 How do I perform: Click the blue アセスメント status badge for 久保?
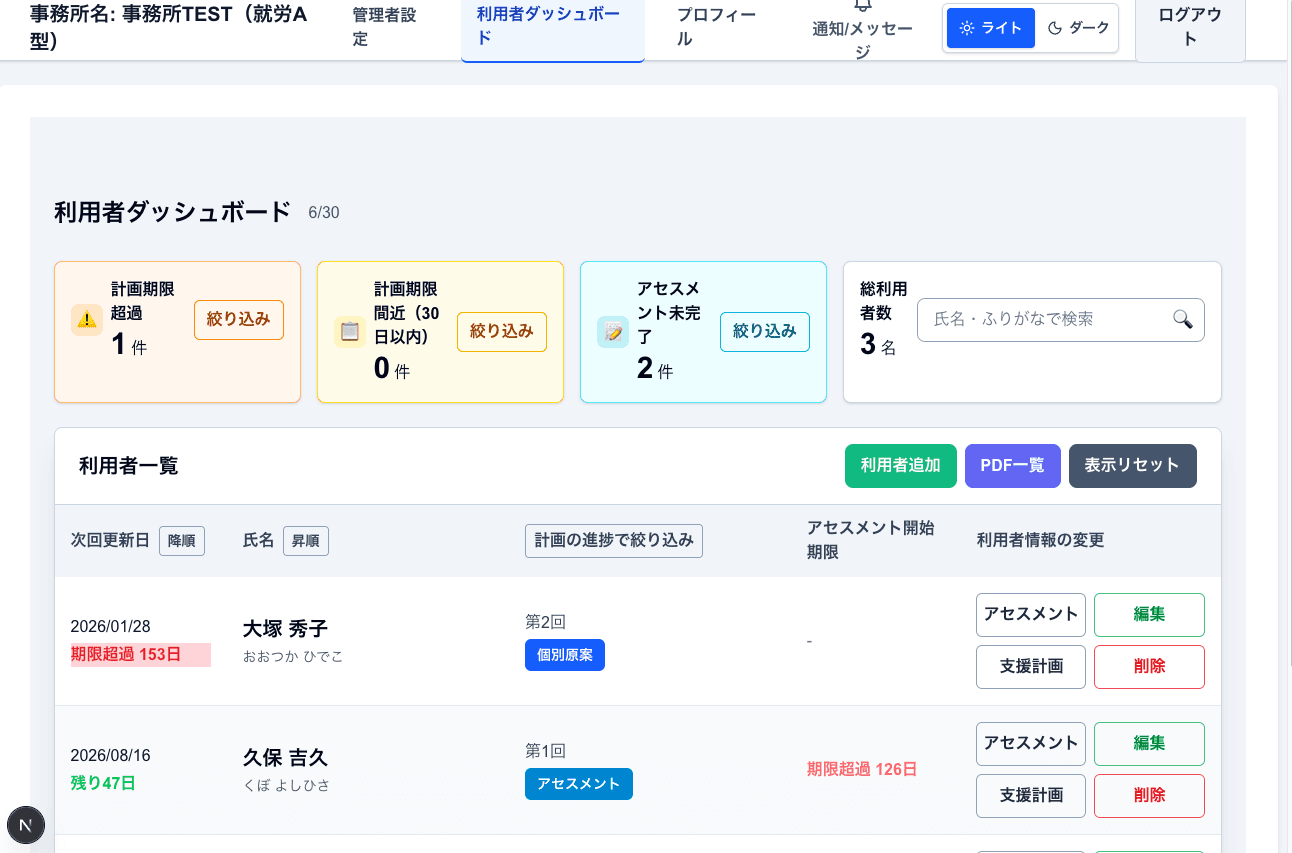coord(579,784)
